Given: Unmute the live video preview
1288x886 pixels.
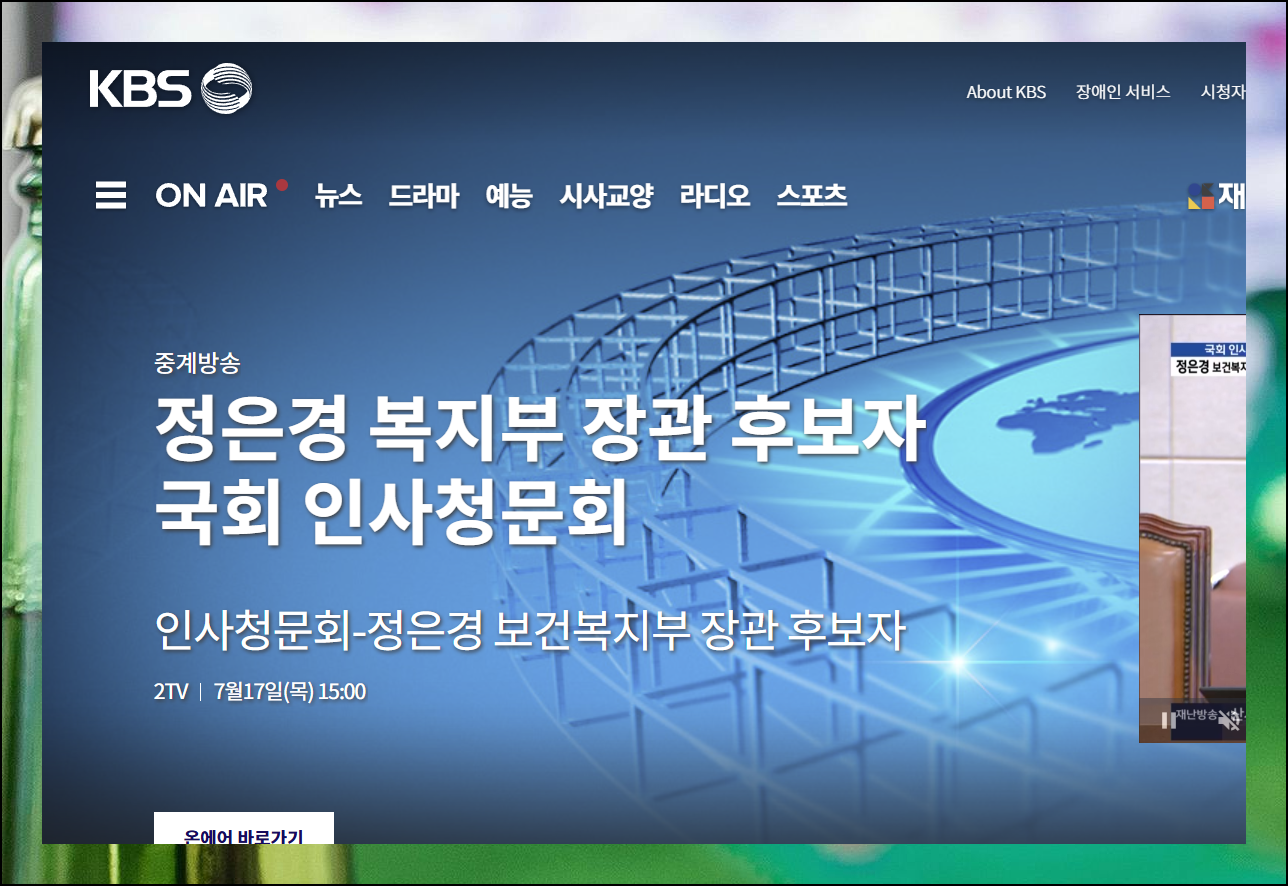Looking at the screenshot, I should click(1232, 719).
